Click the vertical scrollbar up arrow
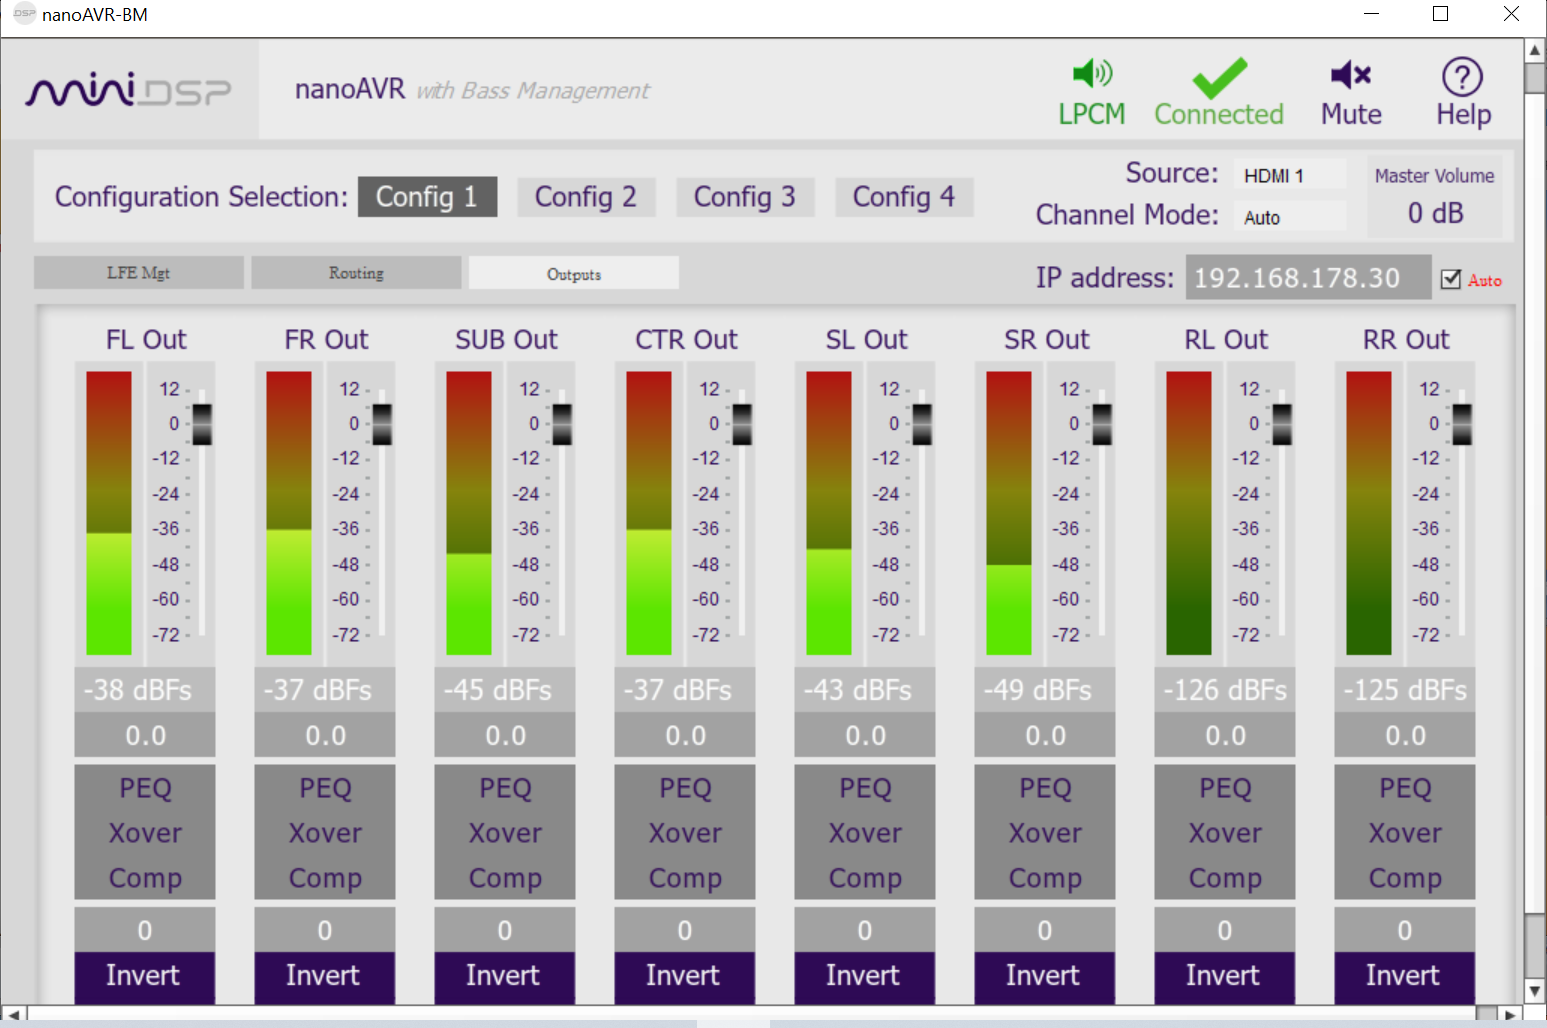The height and width of the screenshot is (1028, 1547). pos(1535,50)
